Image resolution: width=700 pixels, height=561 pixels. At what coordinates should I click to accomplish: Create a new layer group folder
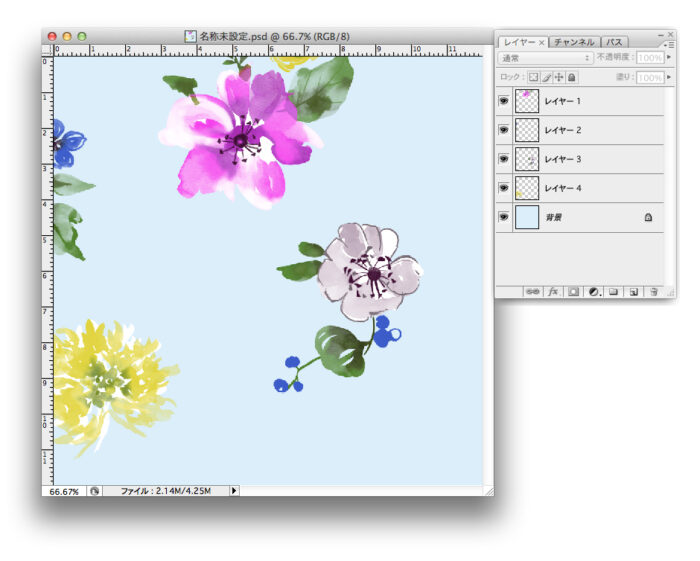click(x=613, y=292)
